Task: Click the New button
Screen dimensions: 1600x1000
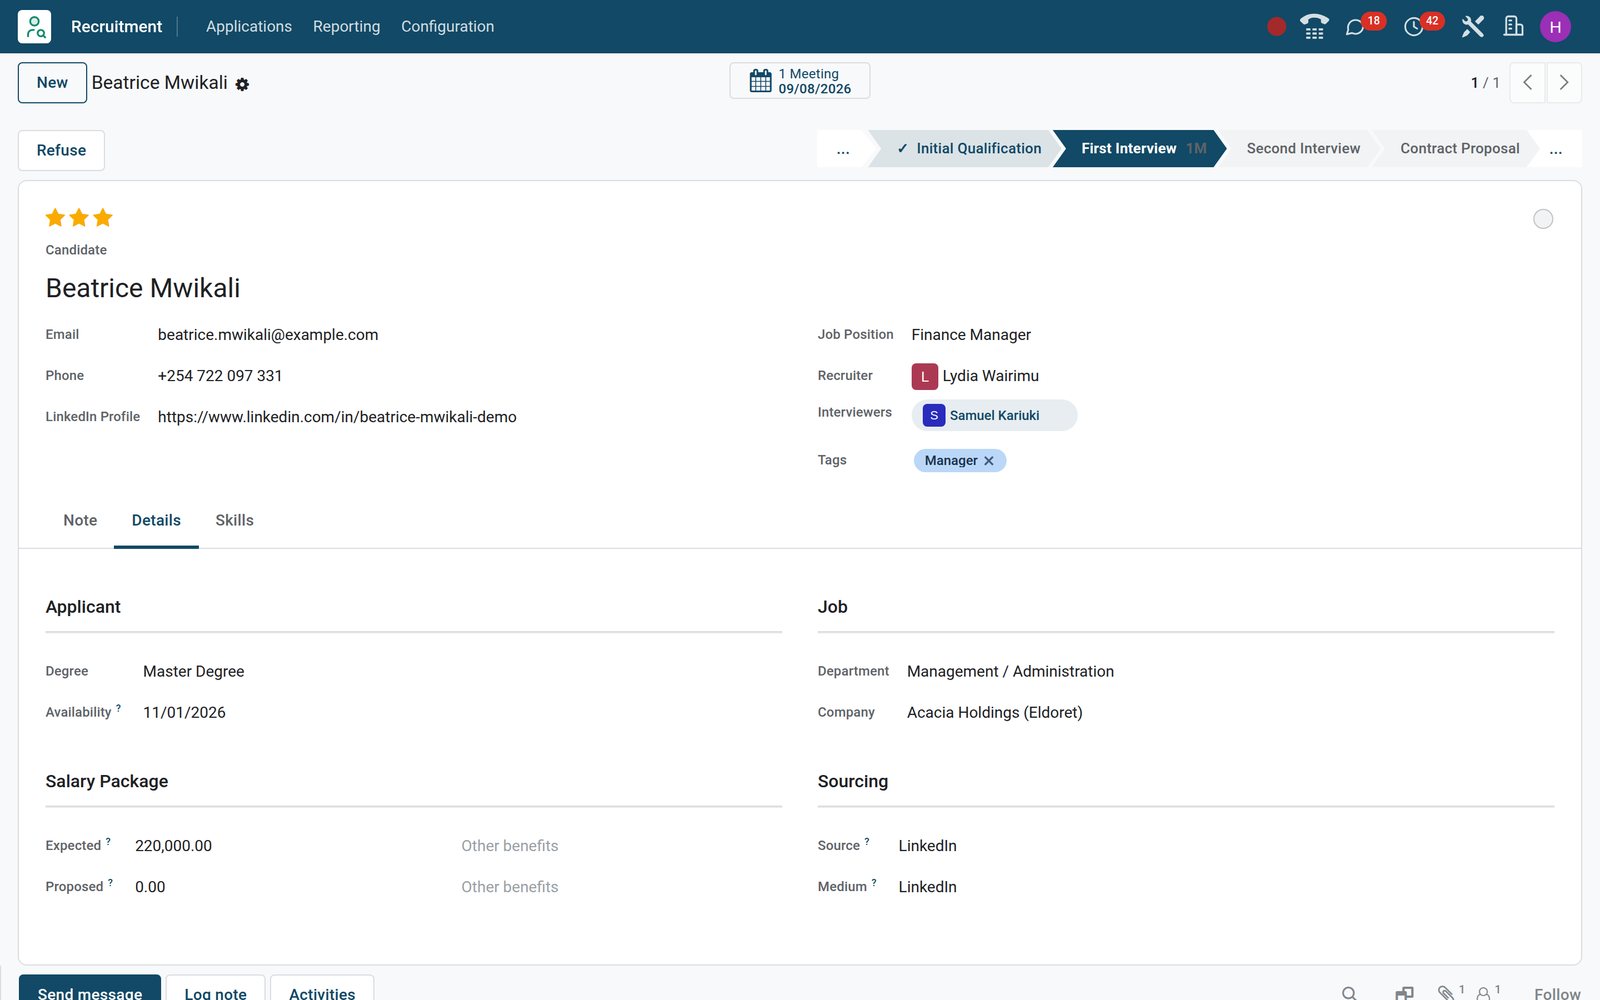Action: (x=52, y=83)
